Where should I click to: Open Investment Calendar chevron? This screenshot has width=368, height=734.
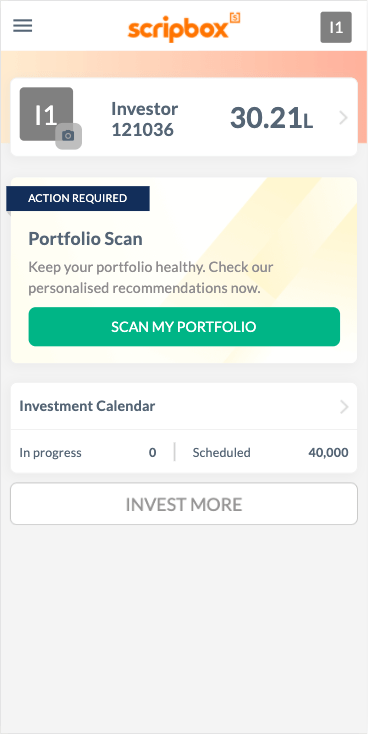[x=344, y=407]
